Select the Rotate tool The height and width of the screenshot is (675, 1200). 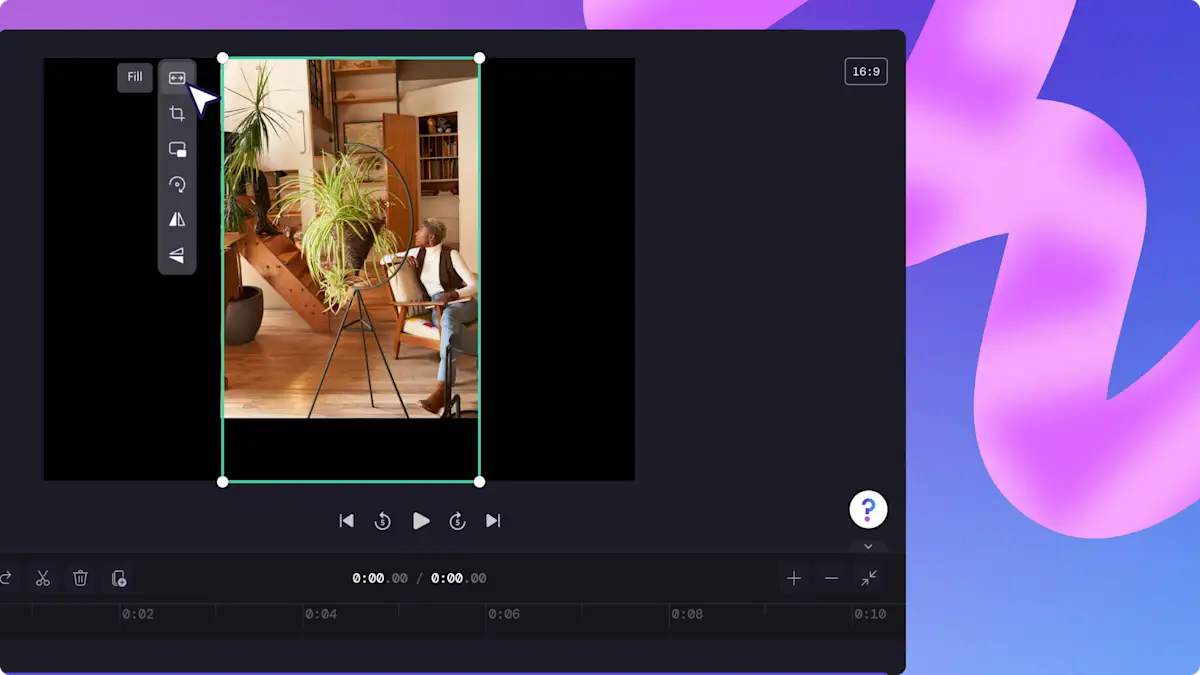[176, 184]
